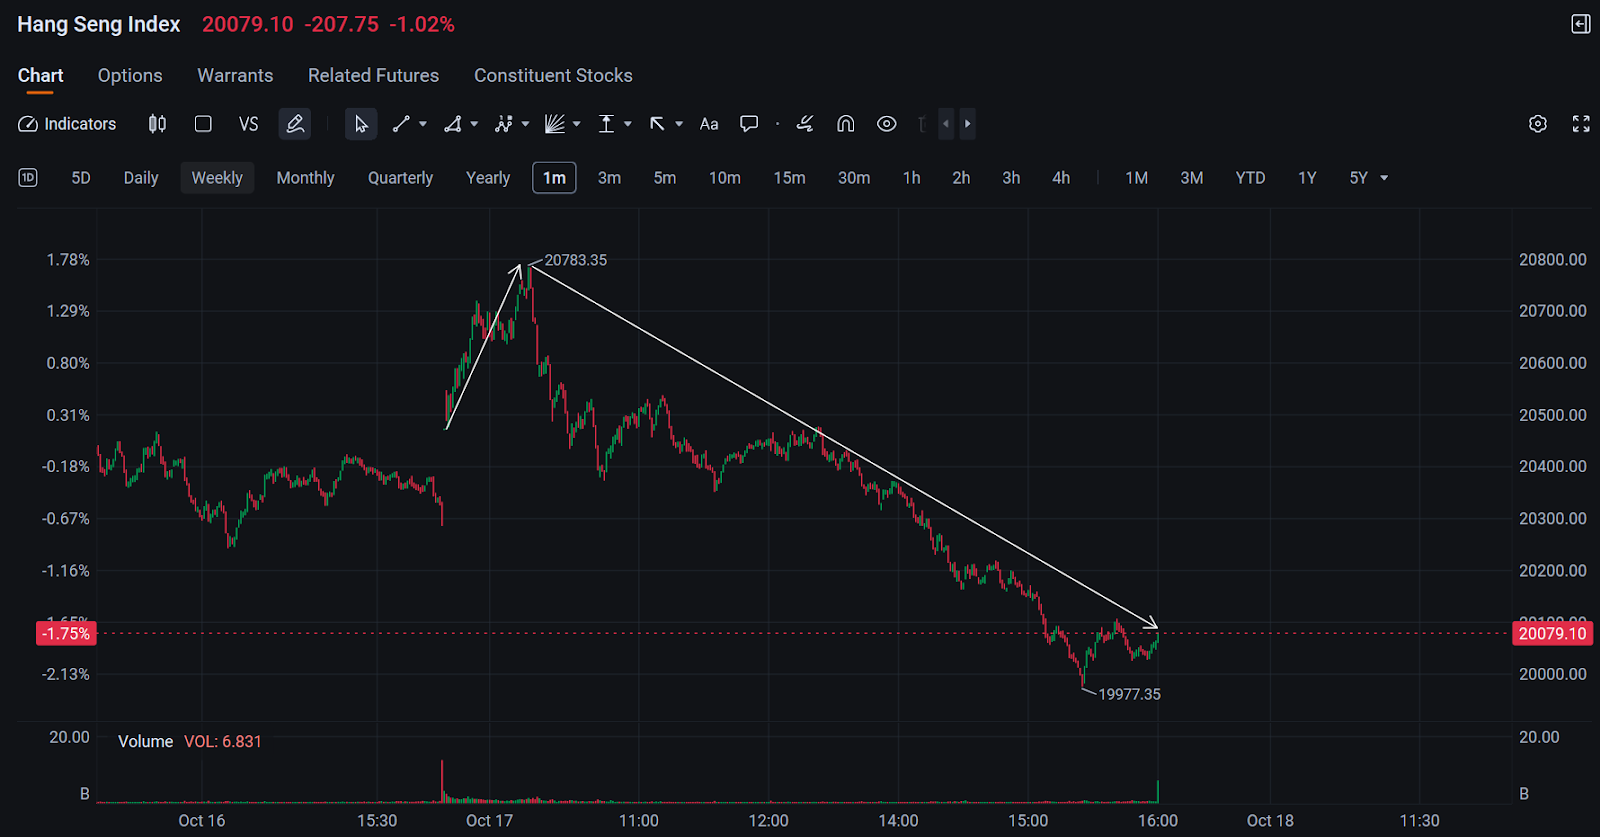Select the wave pattern drawing tool
The width and height of the screenshot is (1600, 837).
(x=504, y=124)
